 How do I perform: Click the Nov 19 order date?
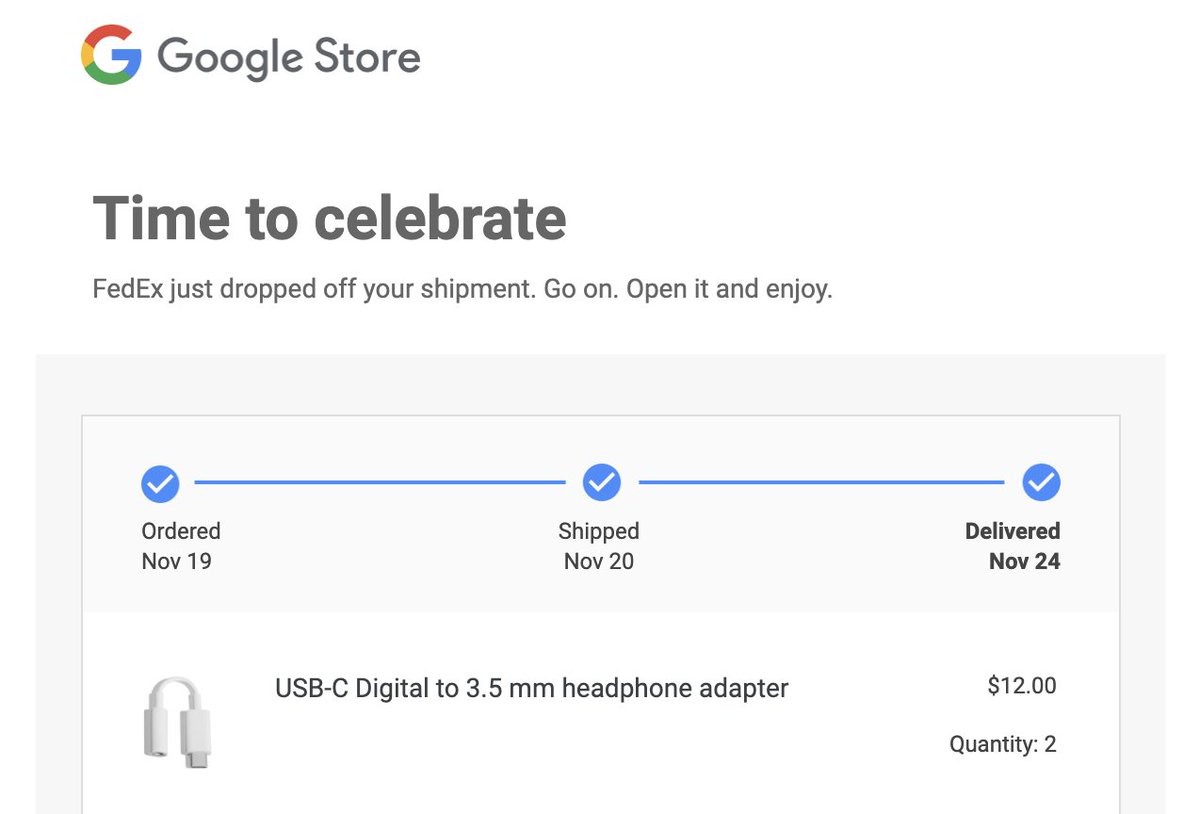tap(177, 561)
